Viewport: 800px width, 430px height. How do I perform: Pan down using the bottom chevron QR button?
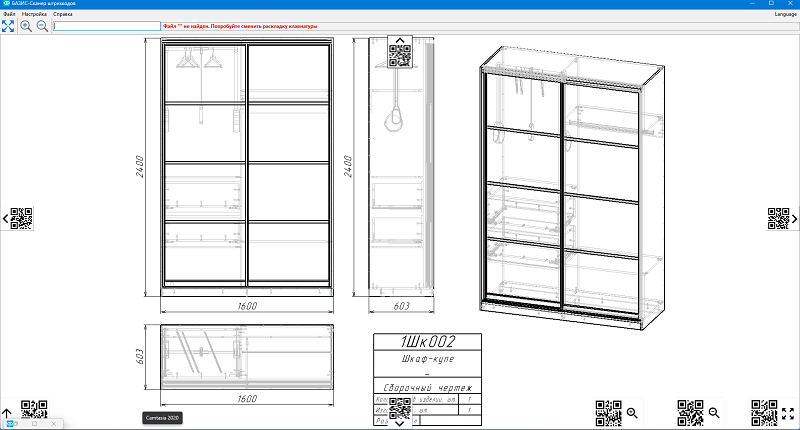coord(400,412)
